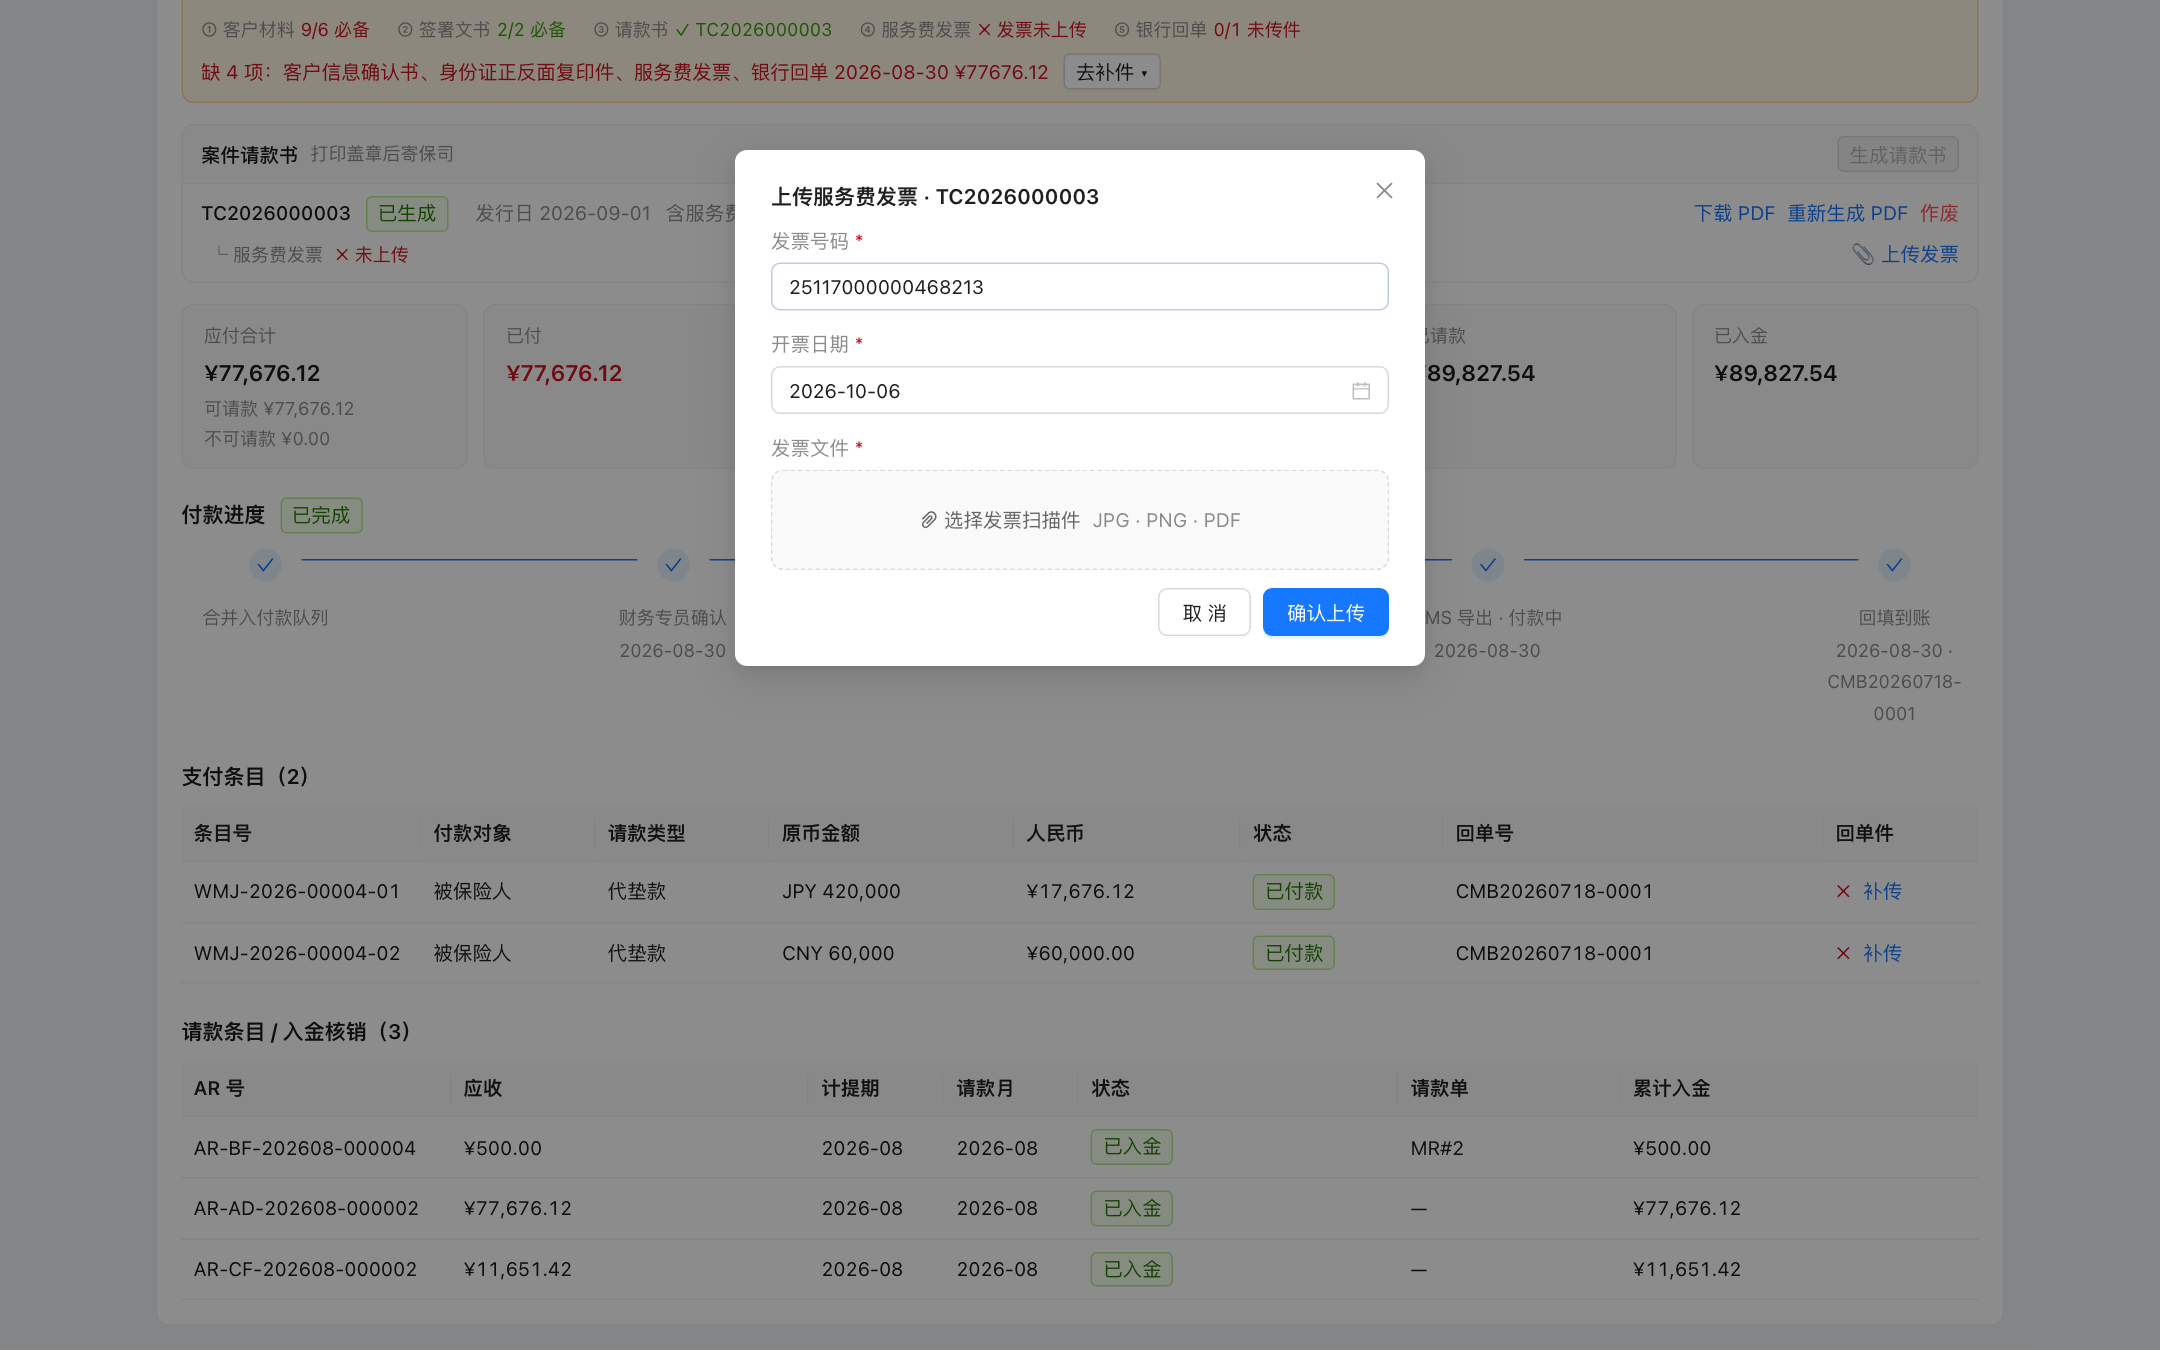Open the calendar icon in the 开票日期 field
The image size is (2160, 1350).
[x=1360, y=391]
